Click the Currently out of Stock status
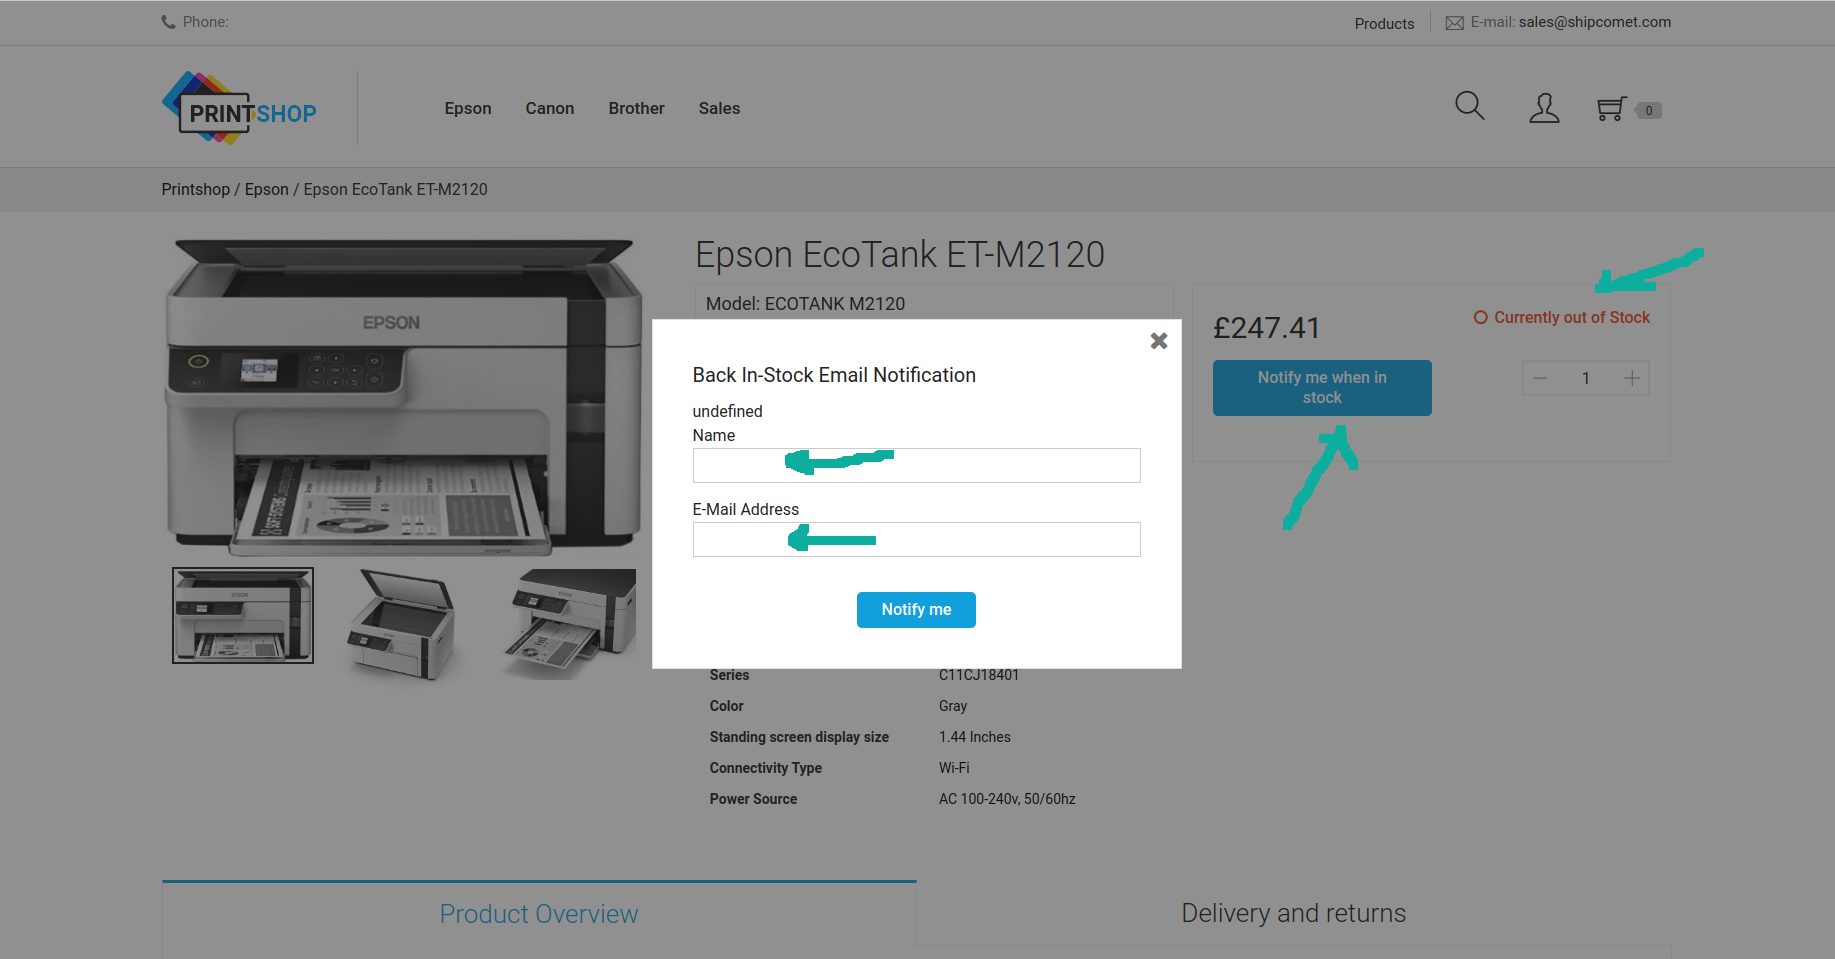 pos(1562,317)
